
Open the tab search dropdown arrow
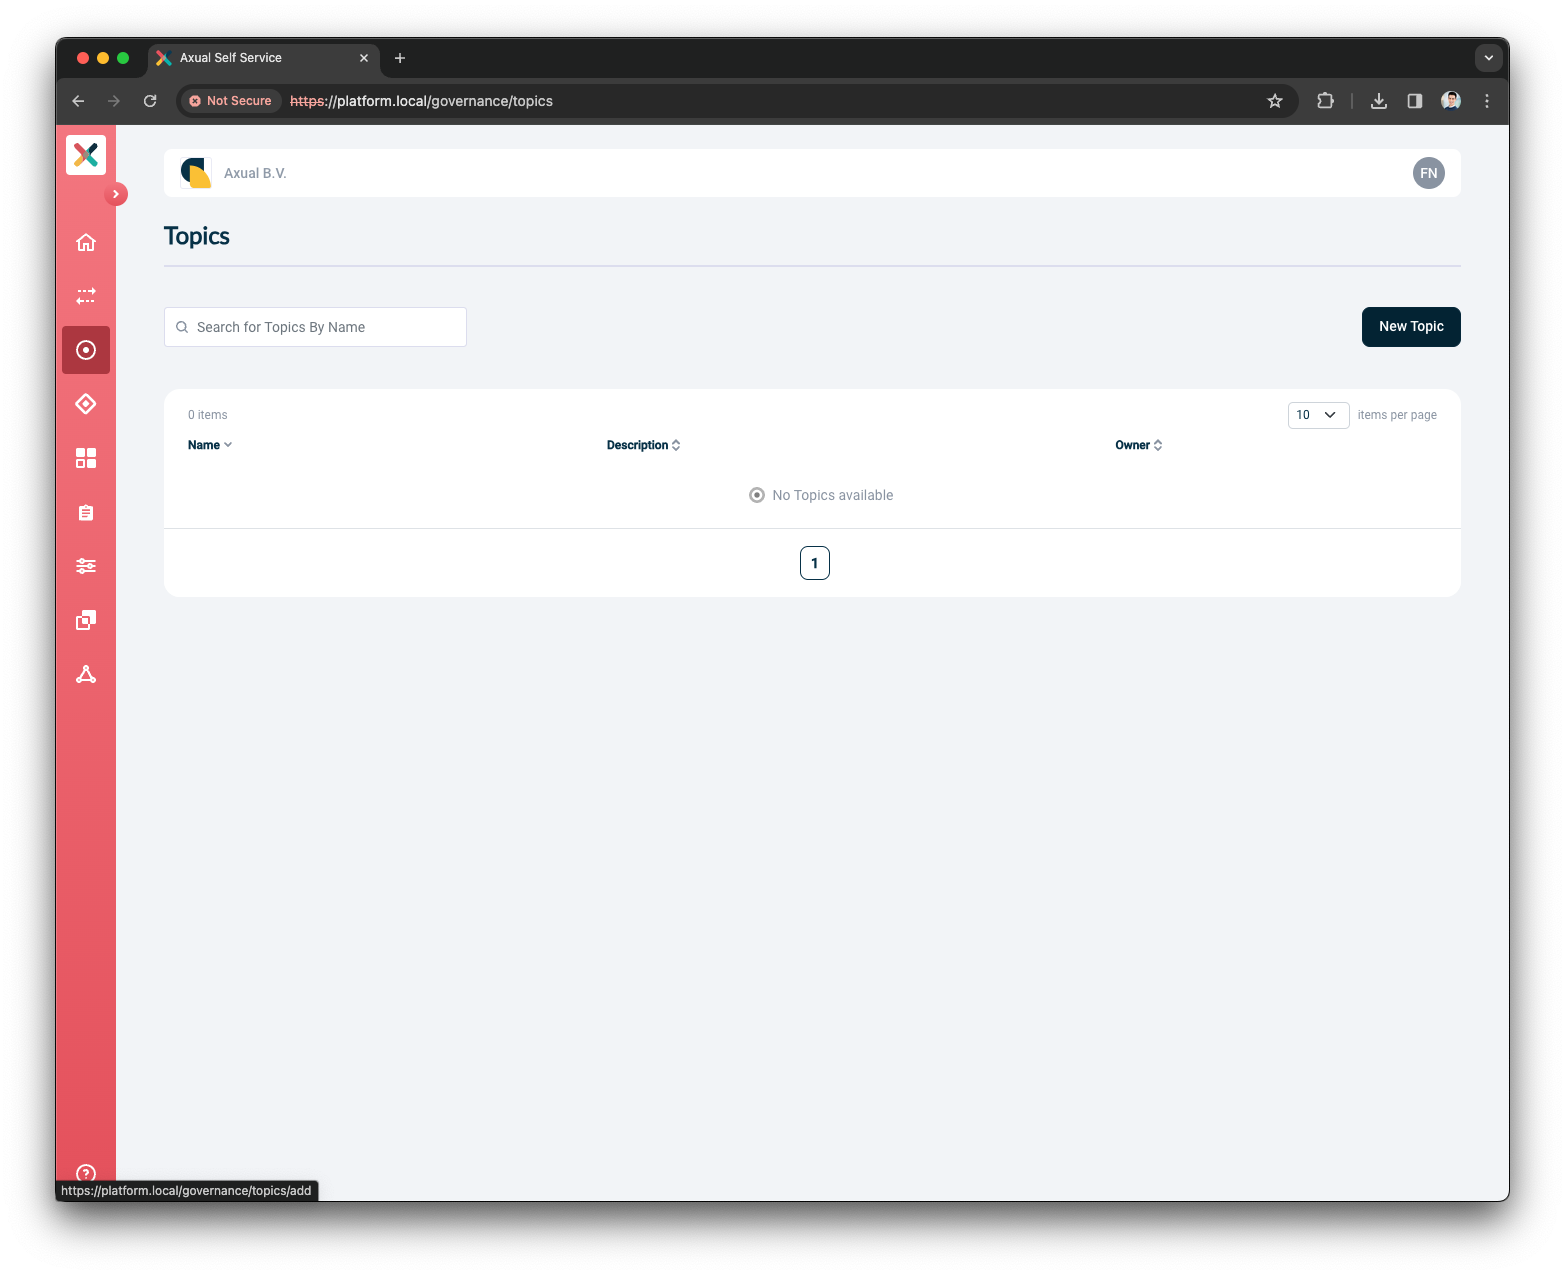point(1488,58)
